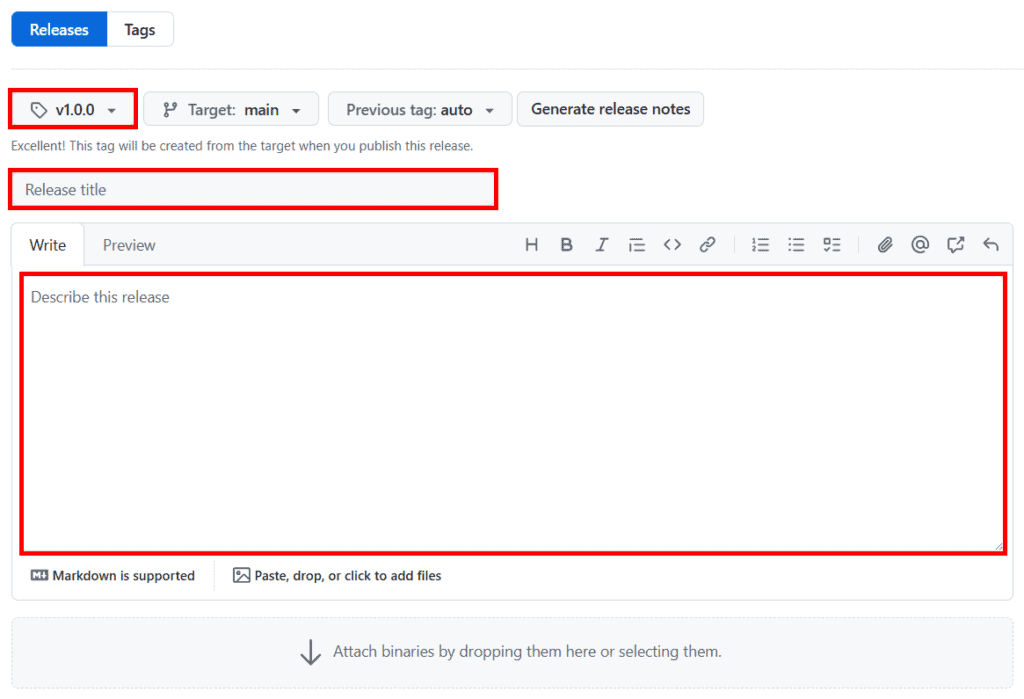Image resolution: width=1024 pixels, height=699 pixels.
Task: Switch to the Tags tab
Action: point(140,29)
